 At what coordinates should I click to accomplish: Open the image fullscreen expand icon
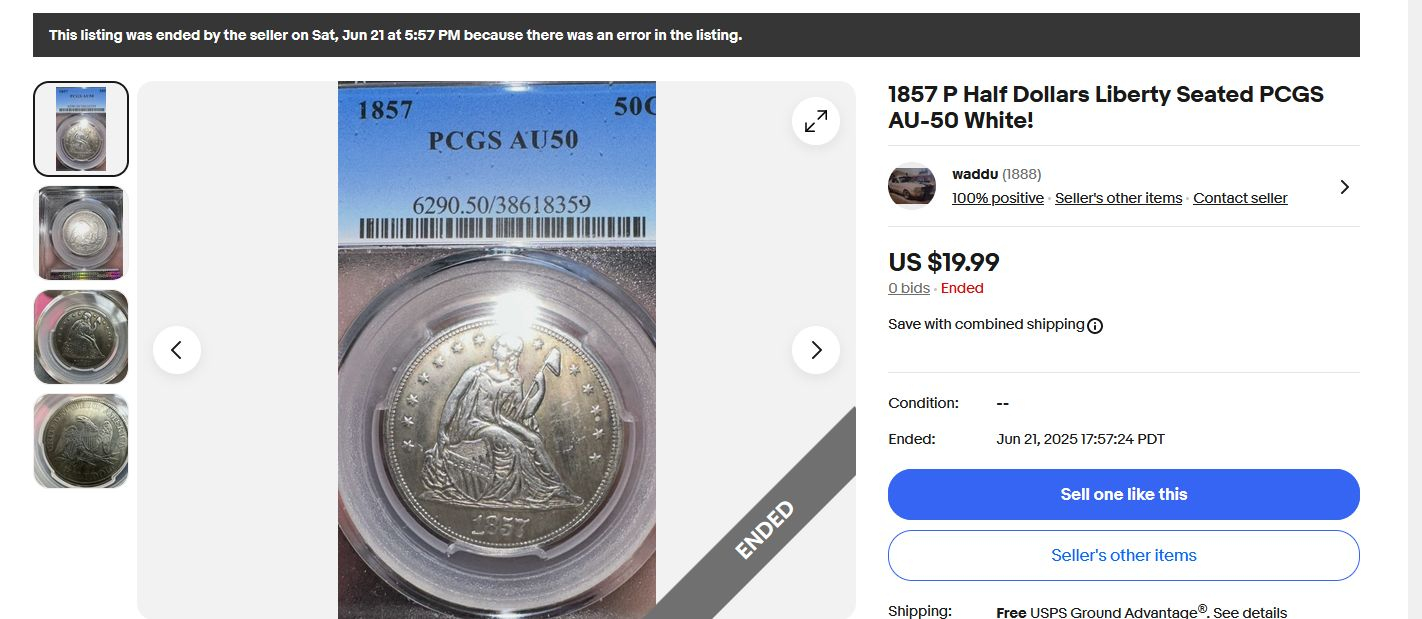[816, 121]
